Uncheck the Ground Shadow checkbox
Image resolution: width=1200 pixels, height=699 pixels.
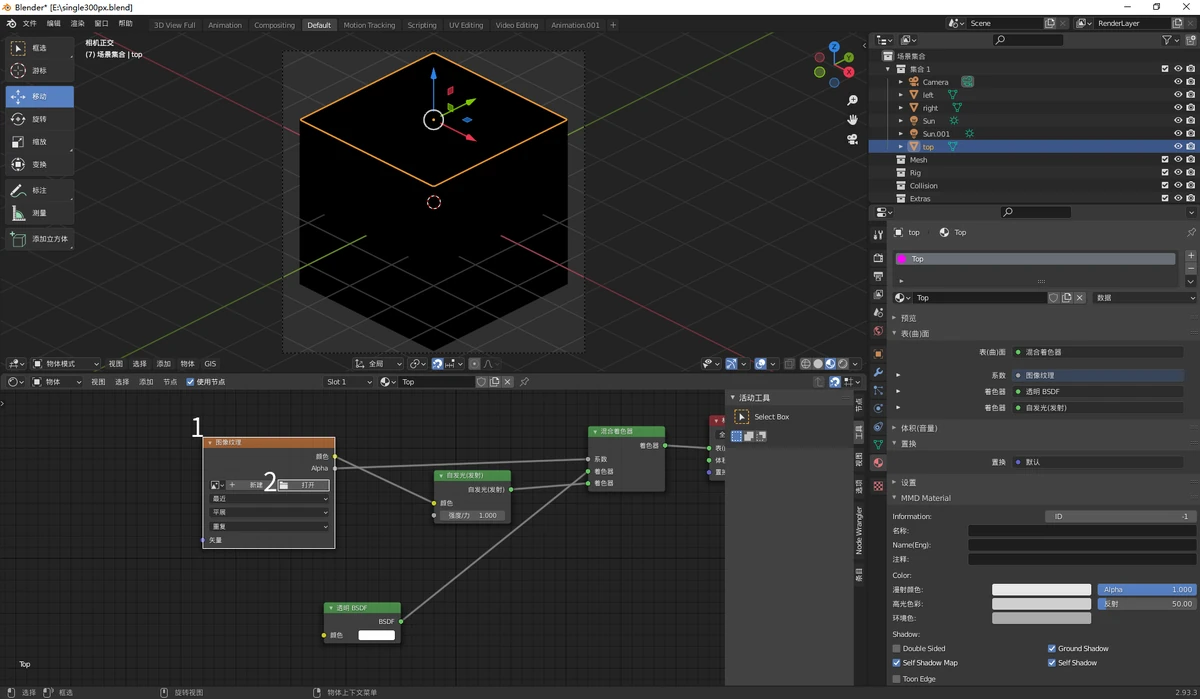click(1052, 648)
